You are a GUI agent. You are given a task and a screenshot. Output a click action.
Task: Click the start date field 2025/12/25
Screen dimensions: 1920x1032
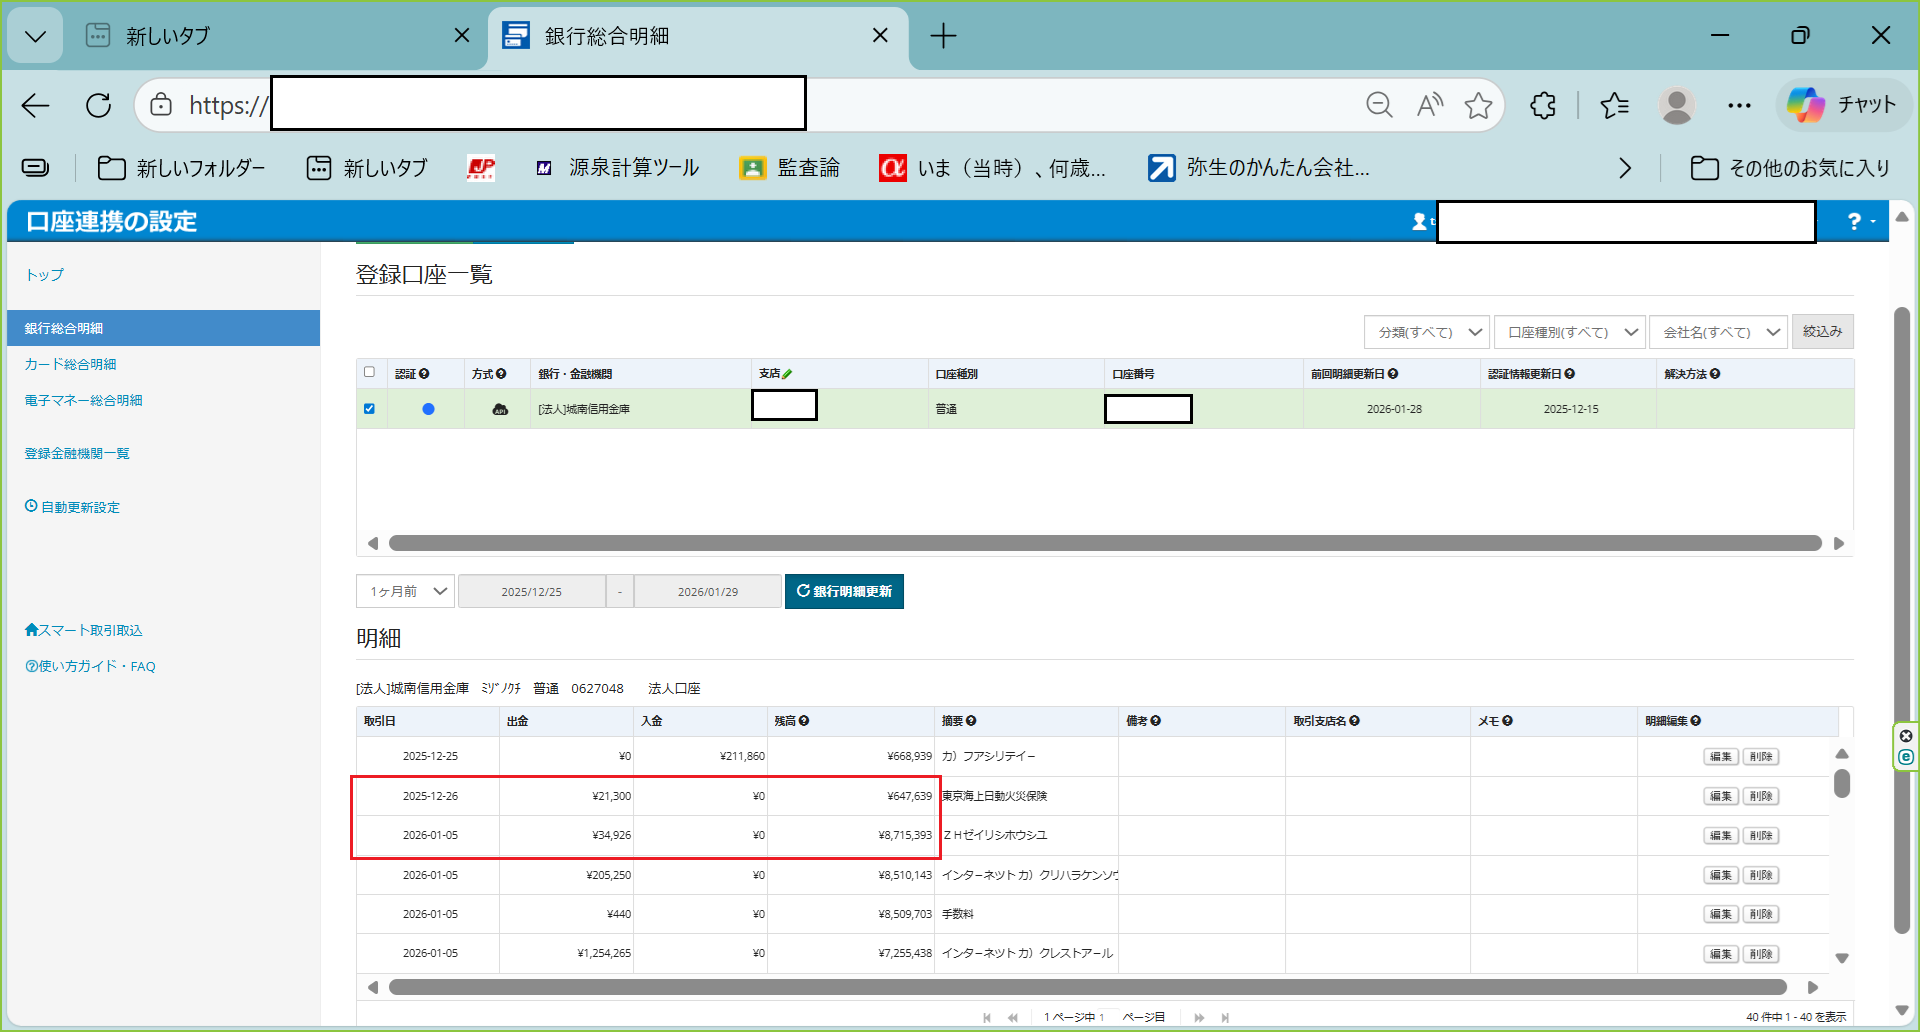pyautogui.click(x=531, y=591)
